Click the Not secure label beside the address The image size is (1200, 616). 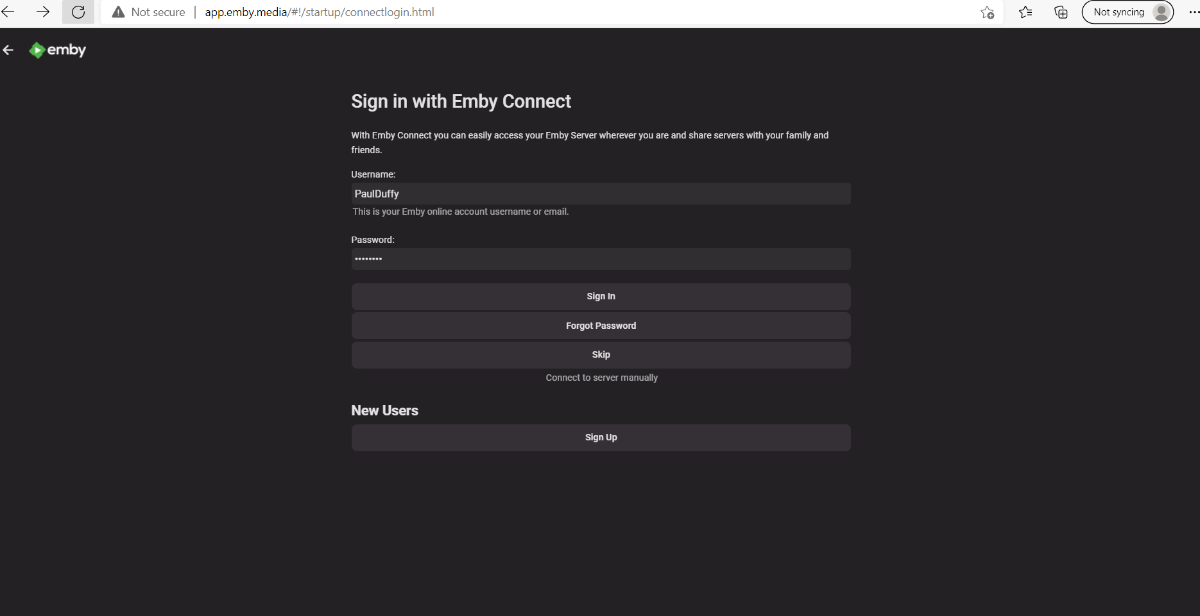tap(158, 12)
